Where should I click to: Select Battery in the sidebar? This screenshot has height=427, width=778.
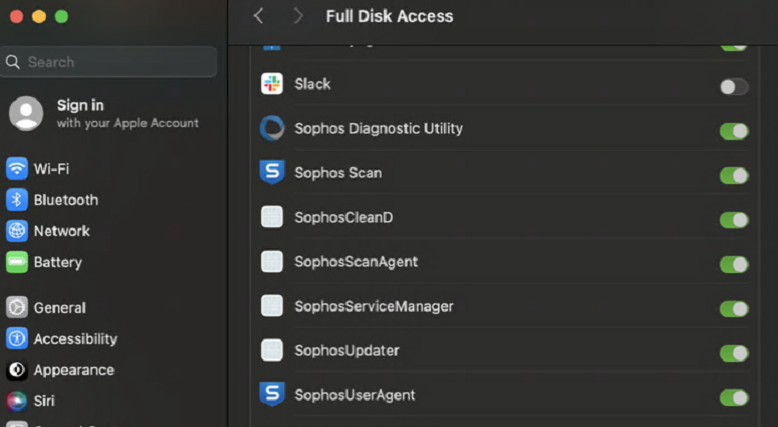[57, 262]
